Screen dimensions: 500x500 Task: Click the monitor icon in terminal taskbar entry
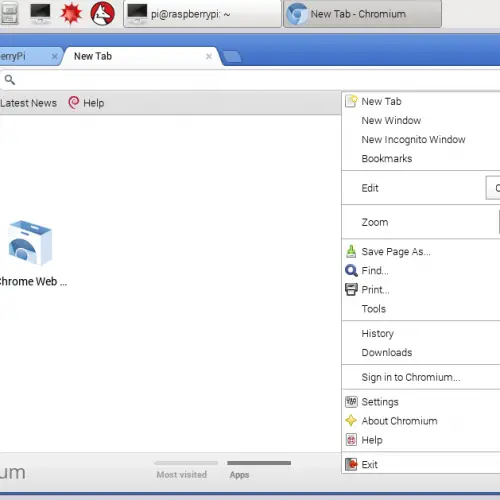137,14
